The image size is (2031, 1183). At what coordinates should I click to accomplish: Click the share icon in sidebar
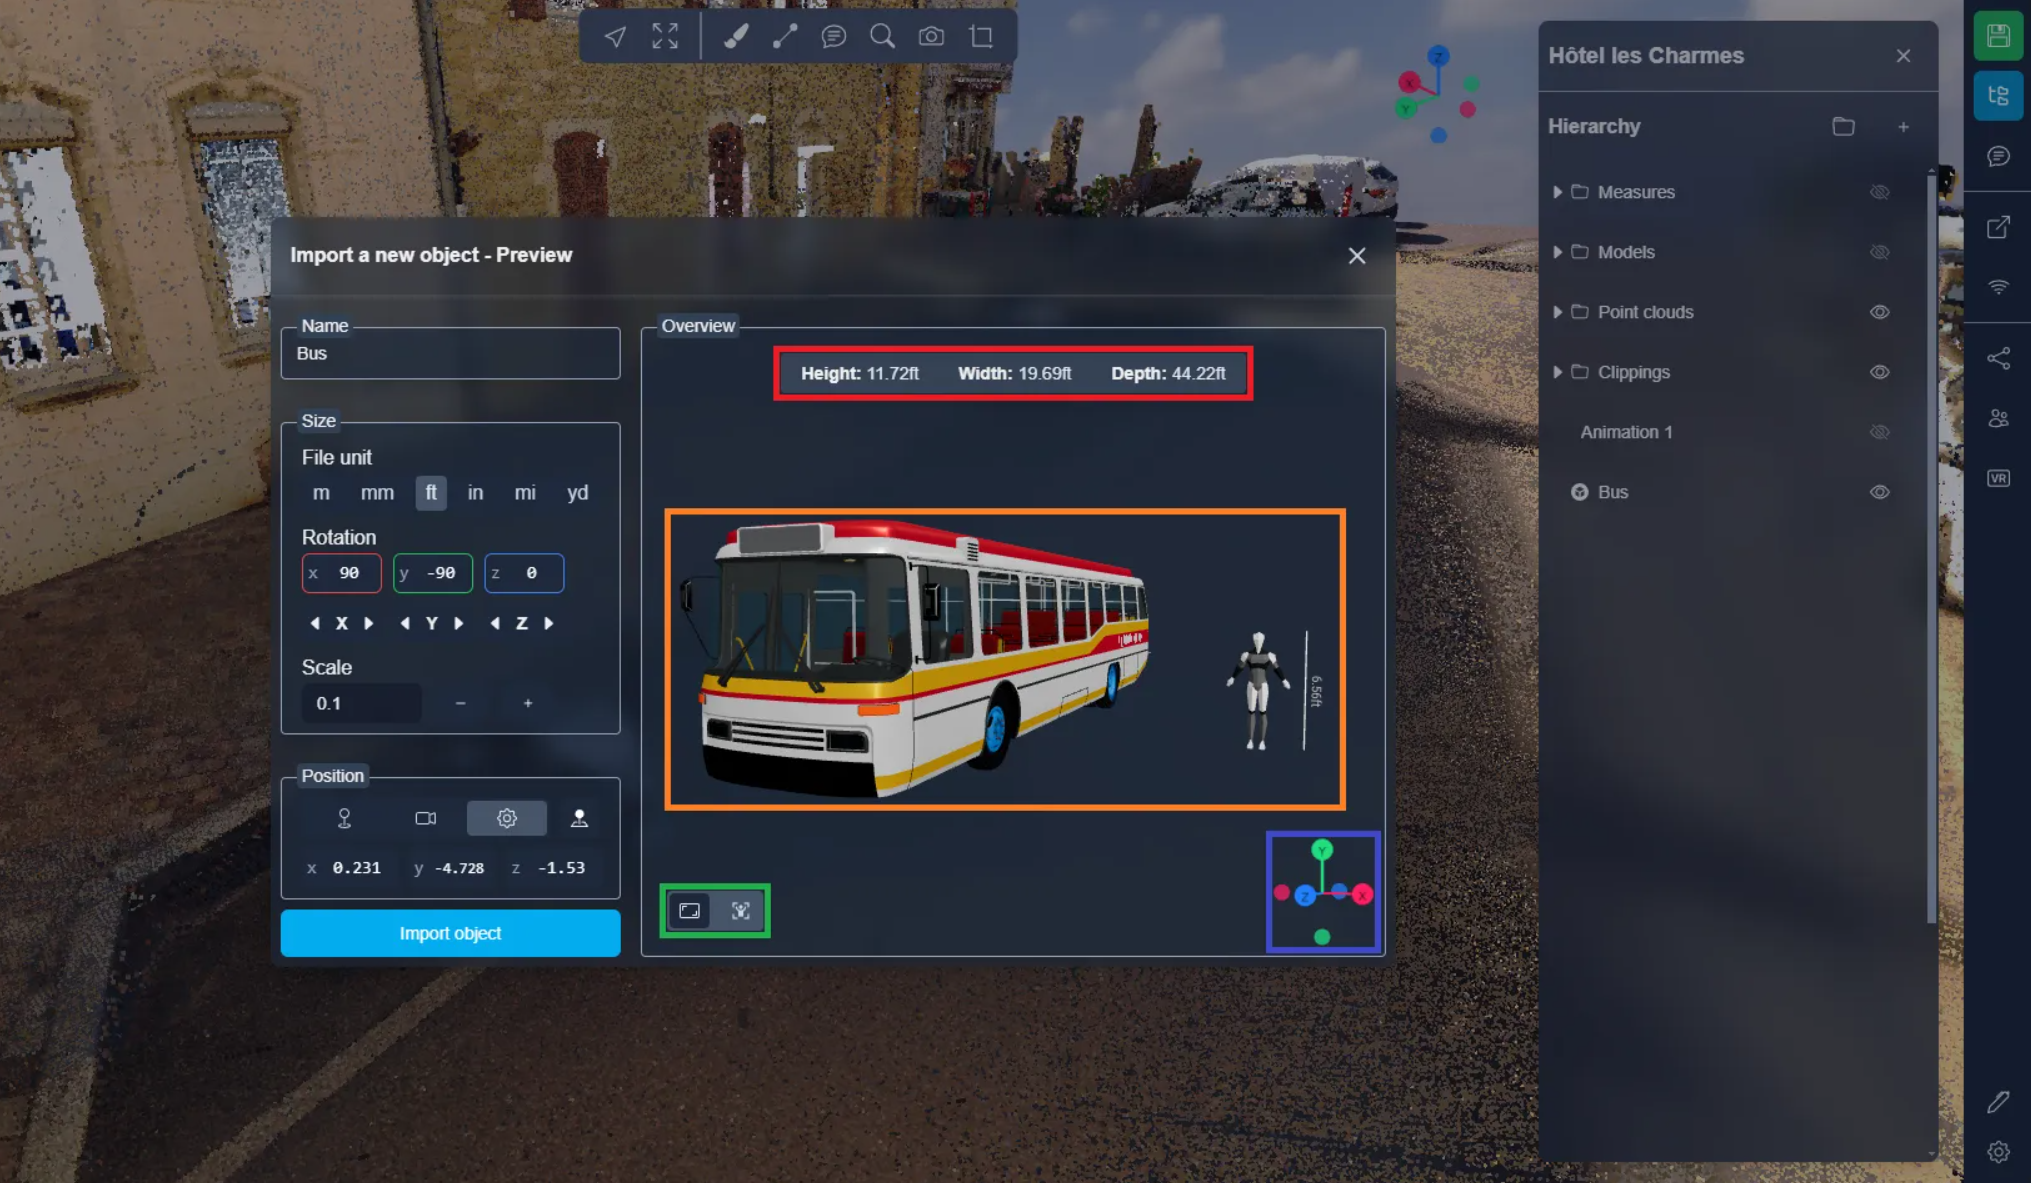[1998, 358]
